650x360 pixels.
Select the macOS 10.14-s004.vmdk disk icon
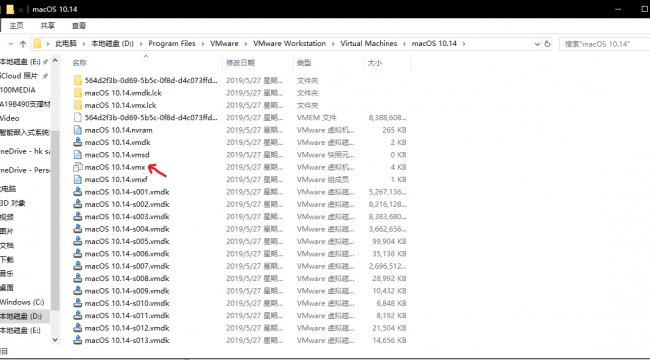tap(78, 229)
